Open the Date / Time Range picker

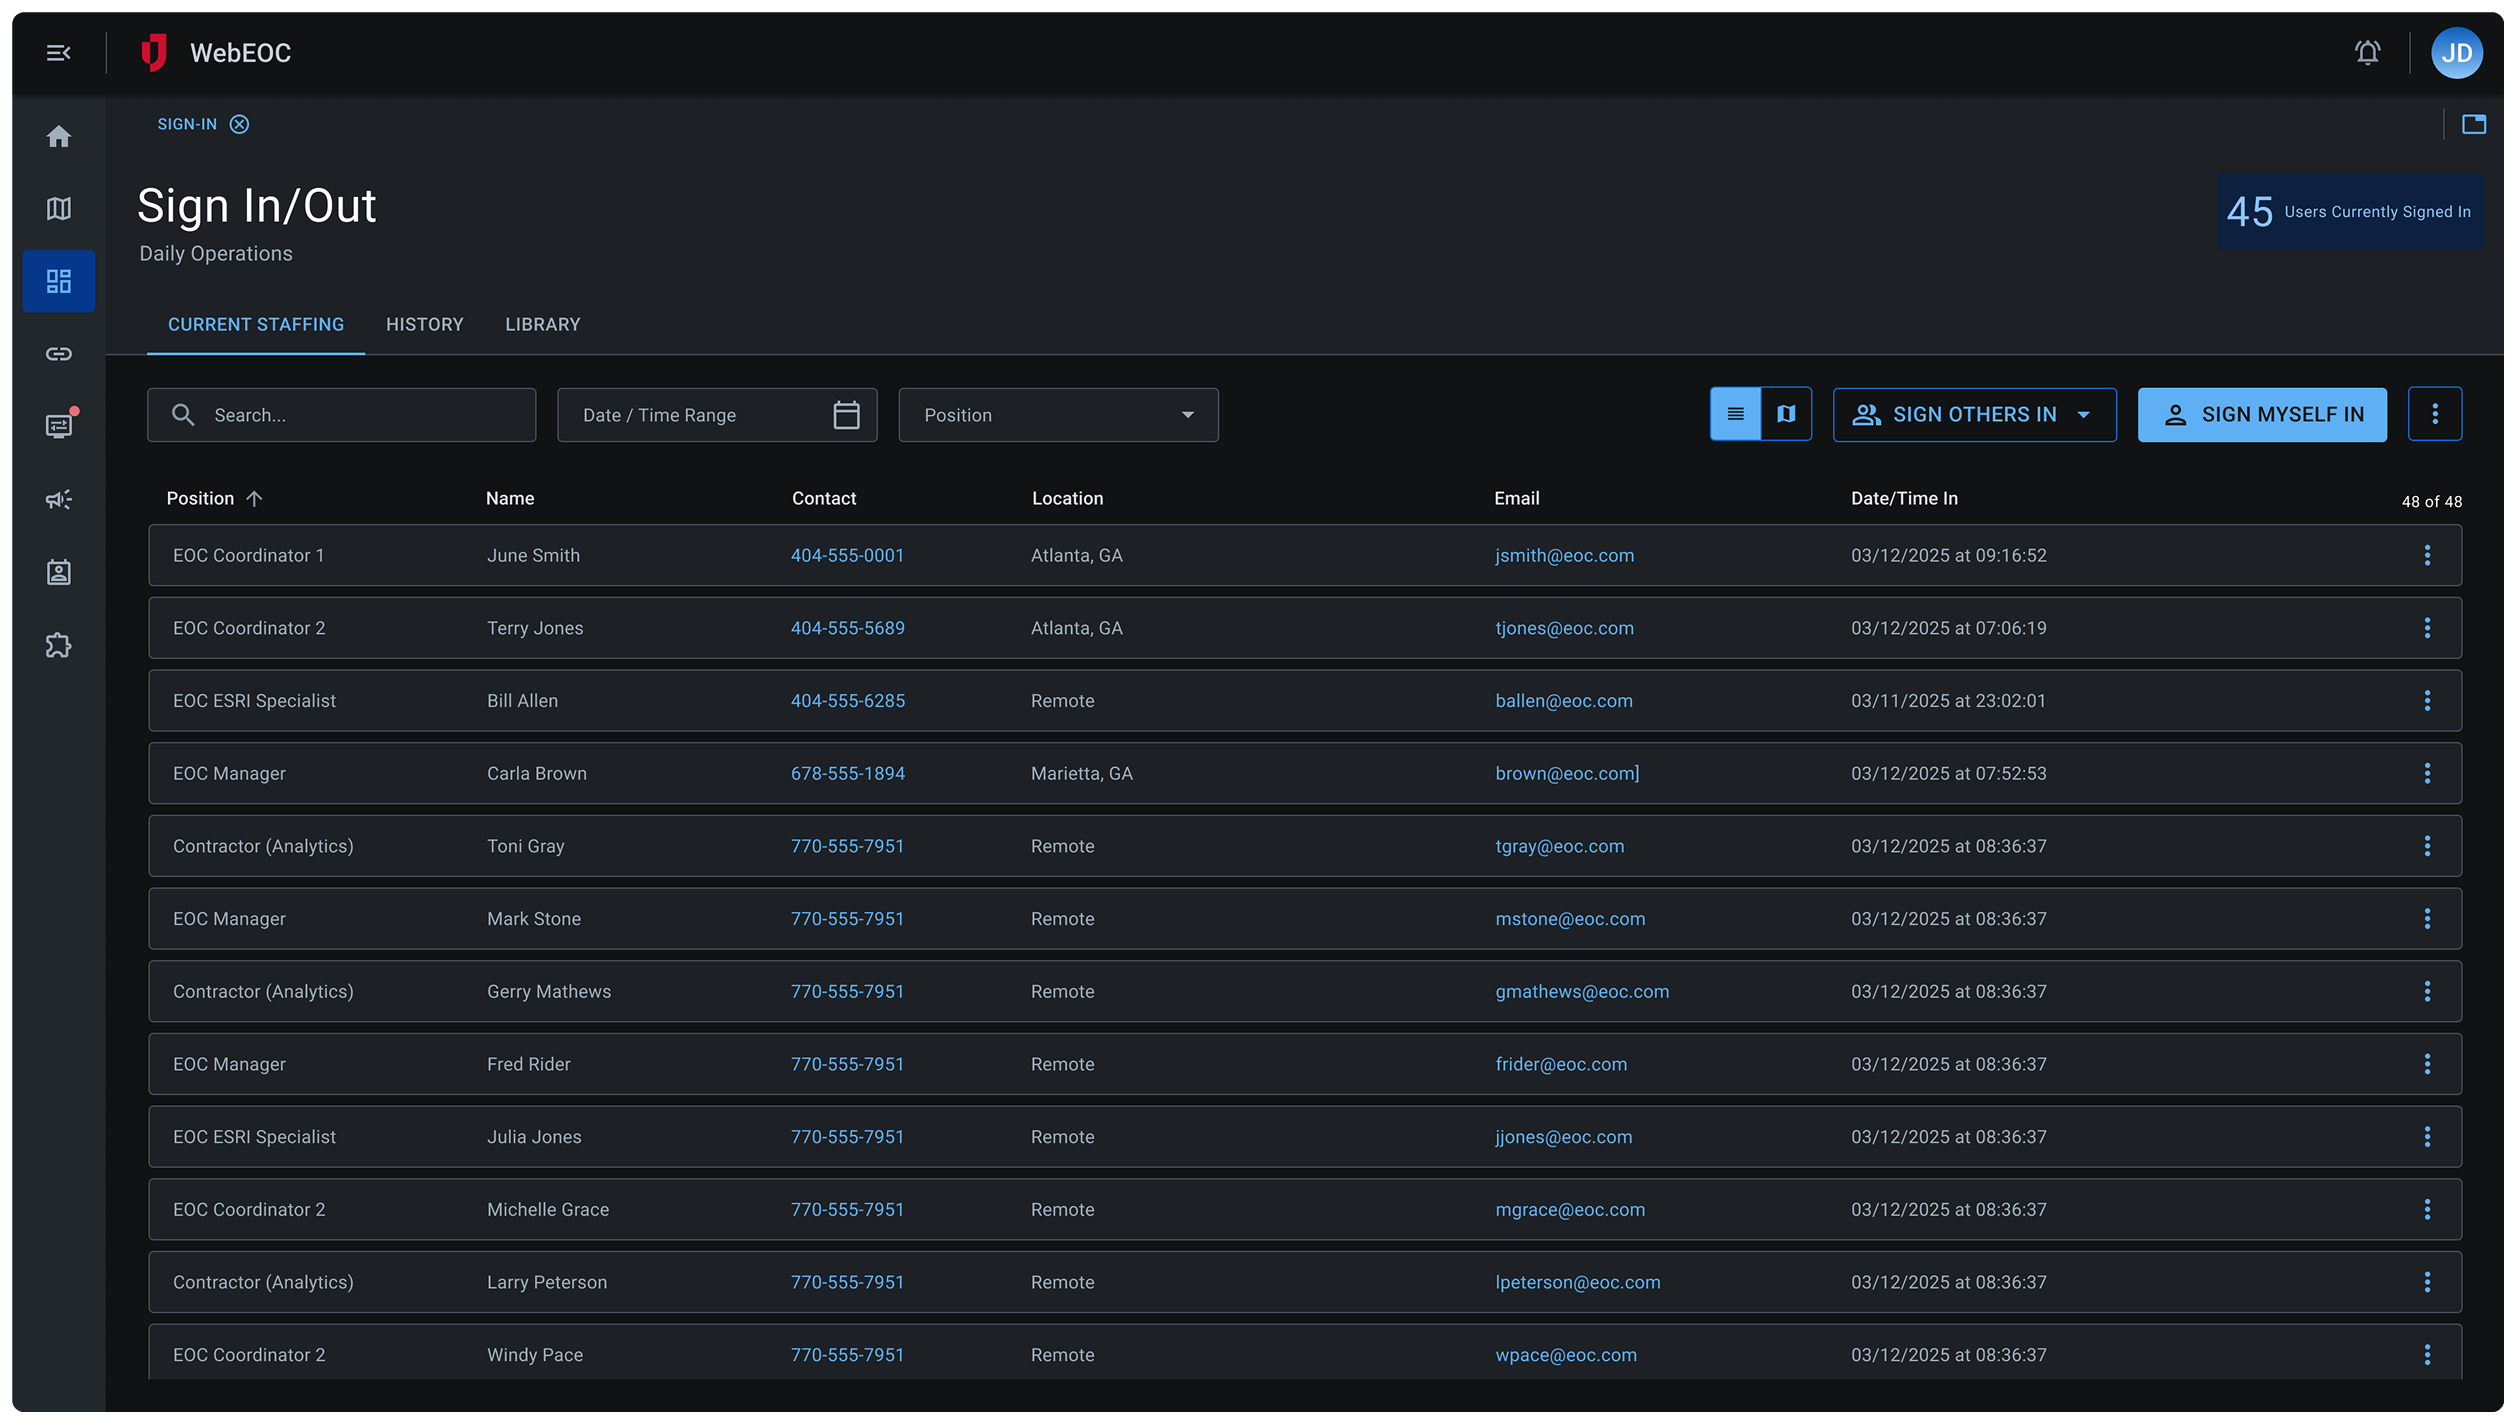717,415
